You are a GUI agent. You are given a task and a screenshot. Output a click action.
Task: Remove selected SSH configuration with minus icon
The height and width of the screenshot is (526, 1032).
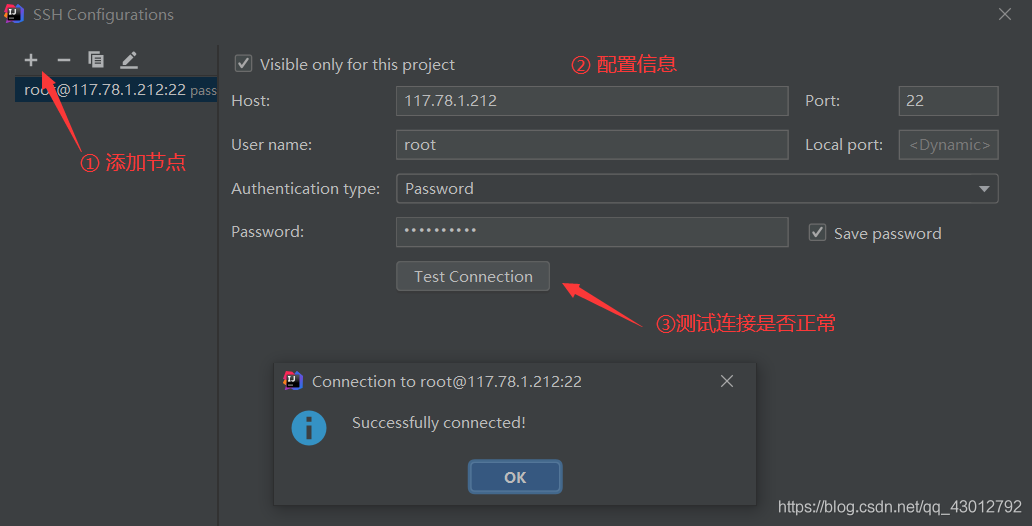[63, 61]
